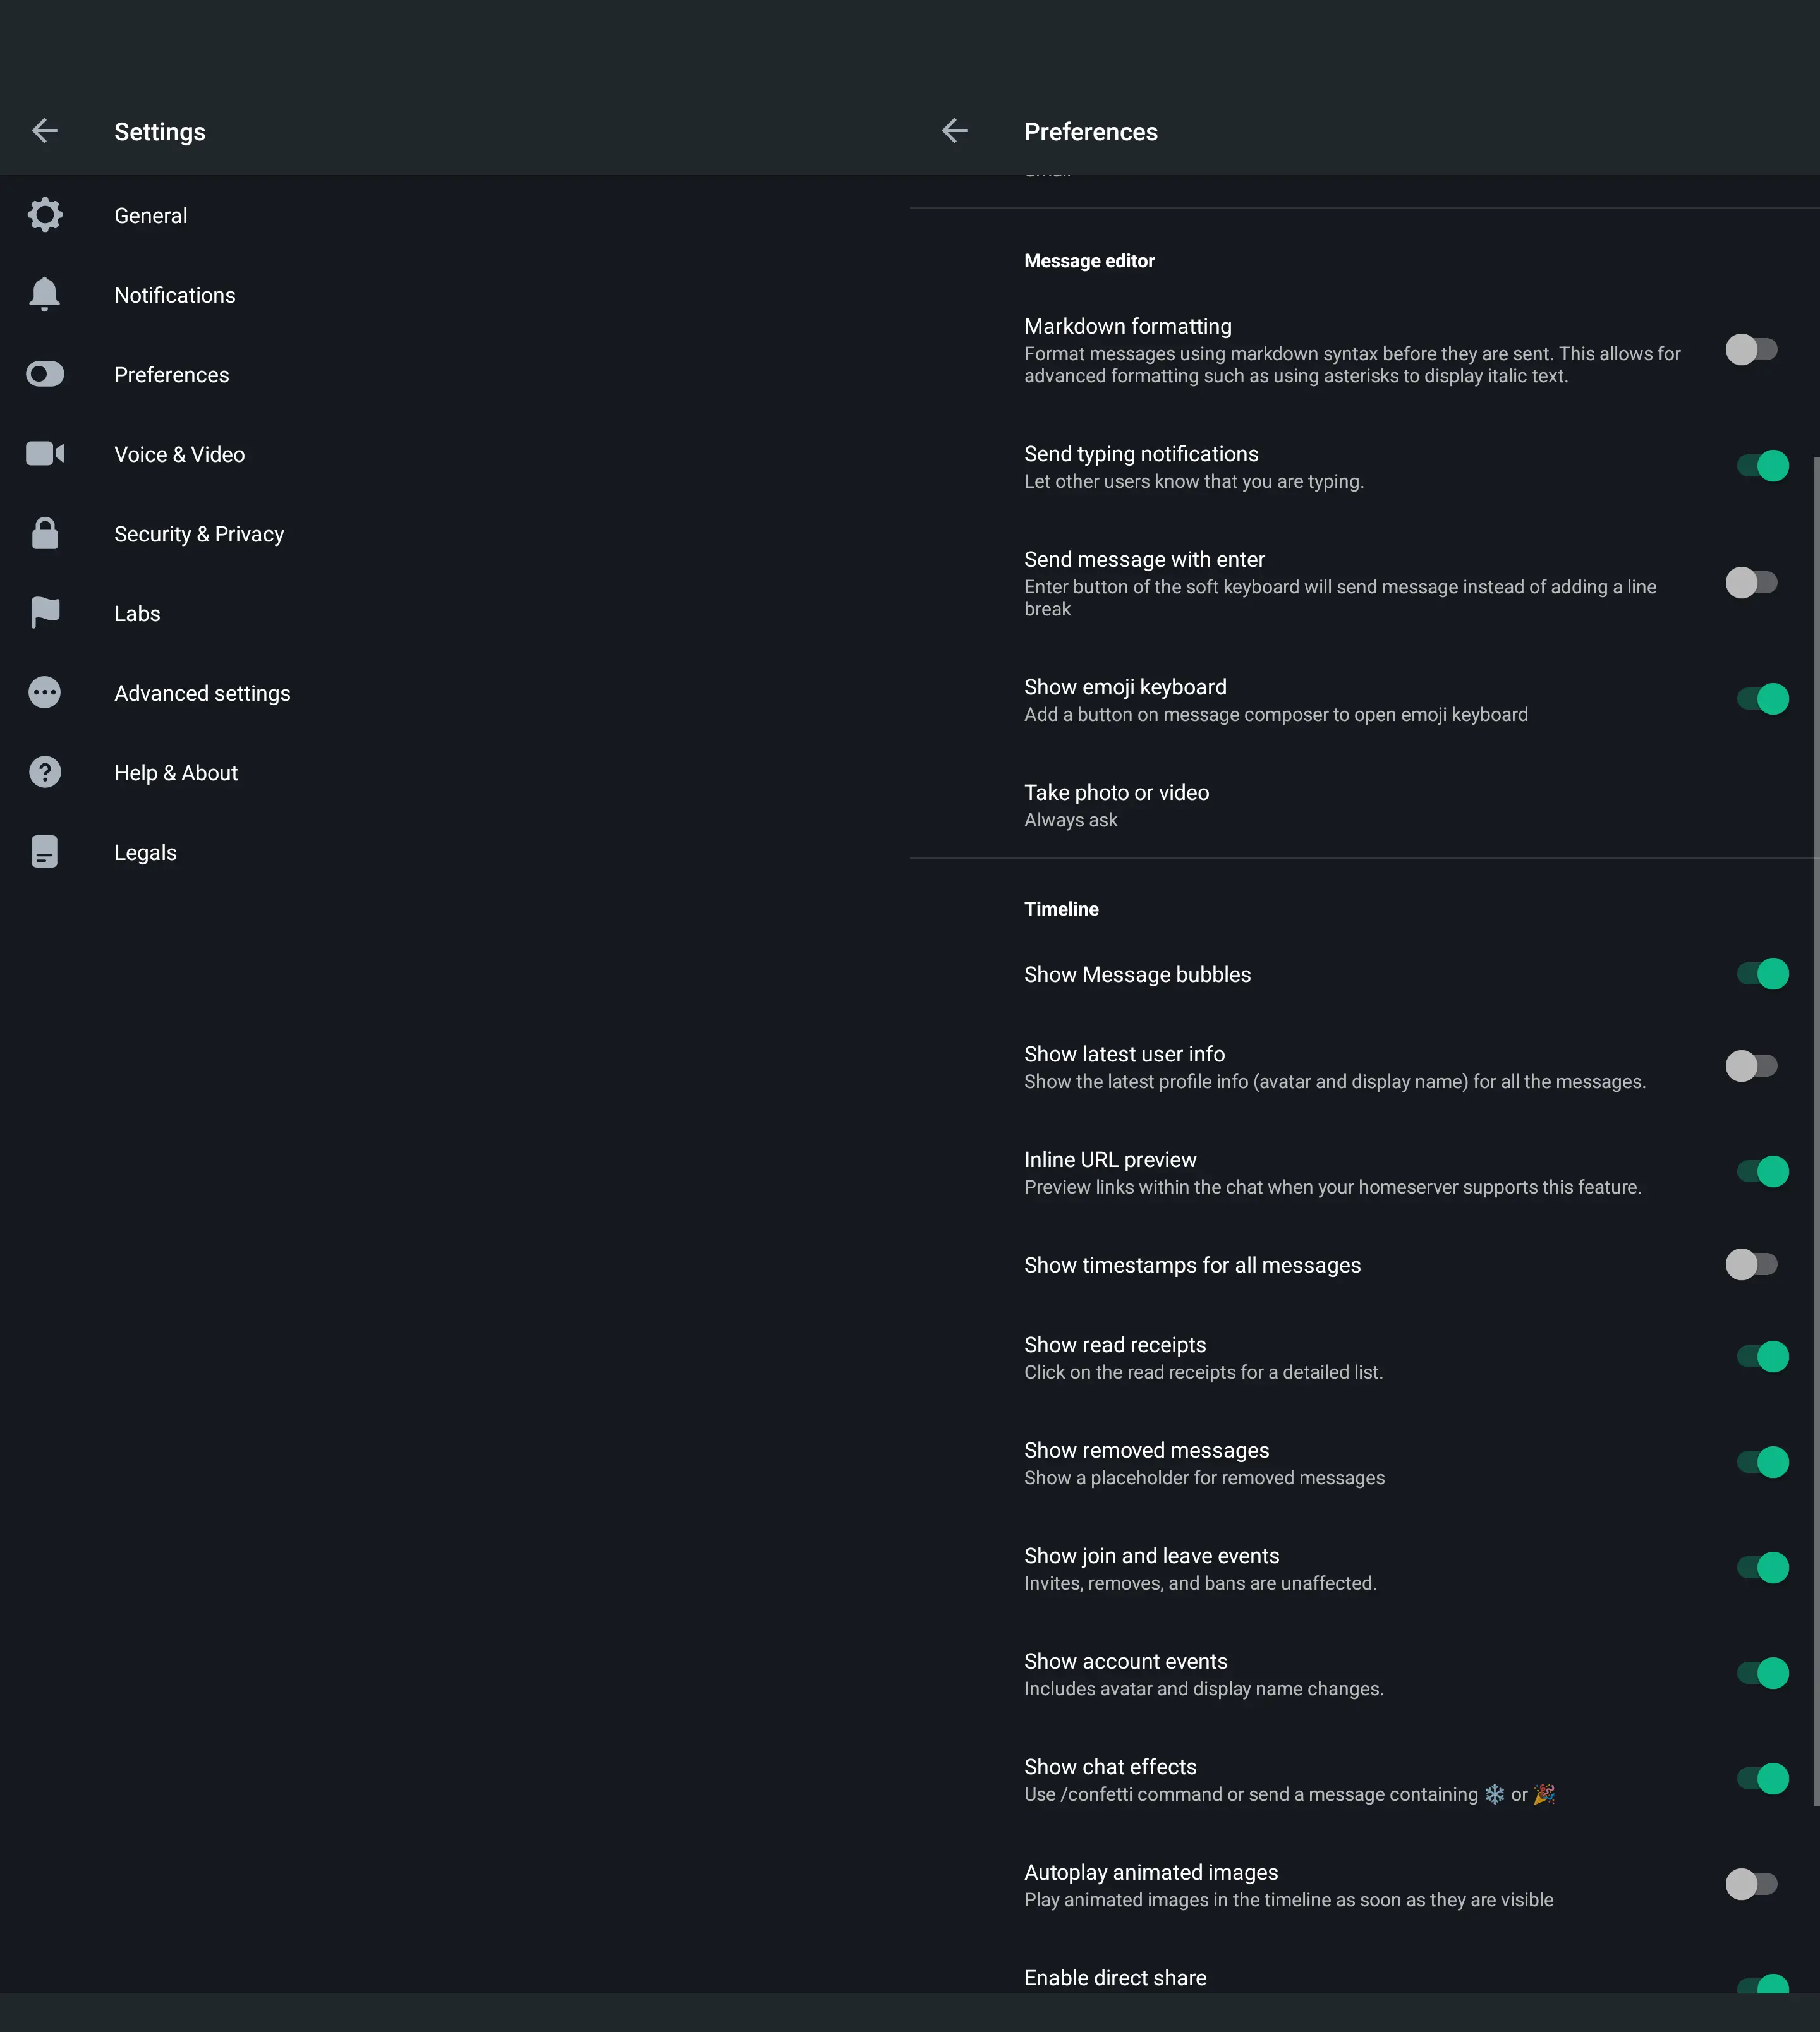
Task: Click the Timeline section header
Action: click(x=1061, y=909)
